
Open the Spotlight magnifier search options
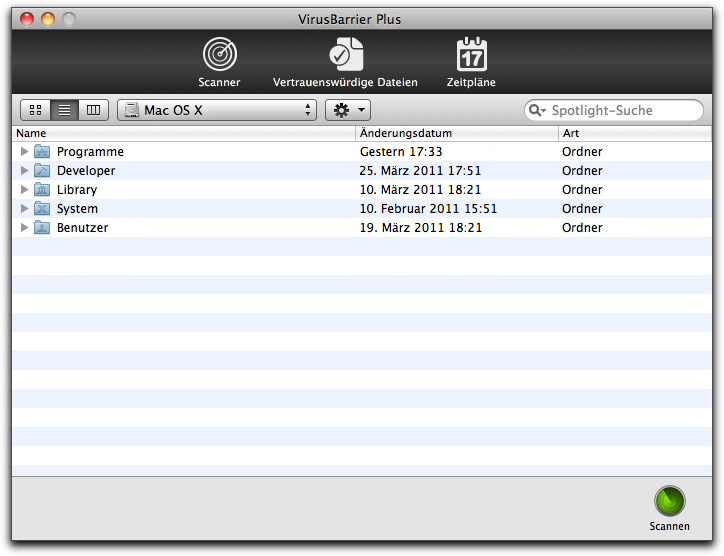tap(537, 110)
